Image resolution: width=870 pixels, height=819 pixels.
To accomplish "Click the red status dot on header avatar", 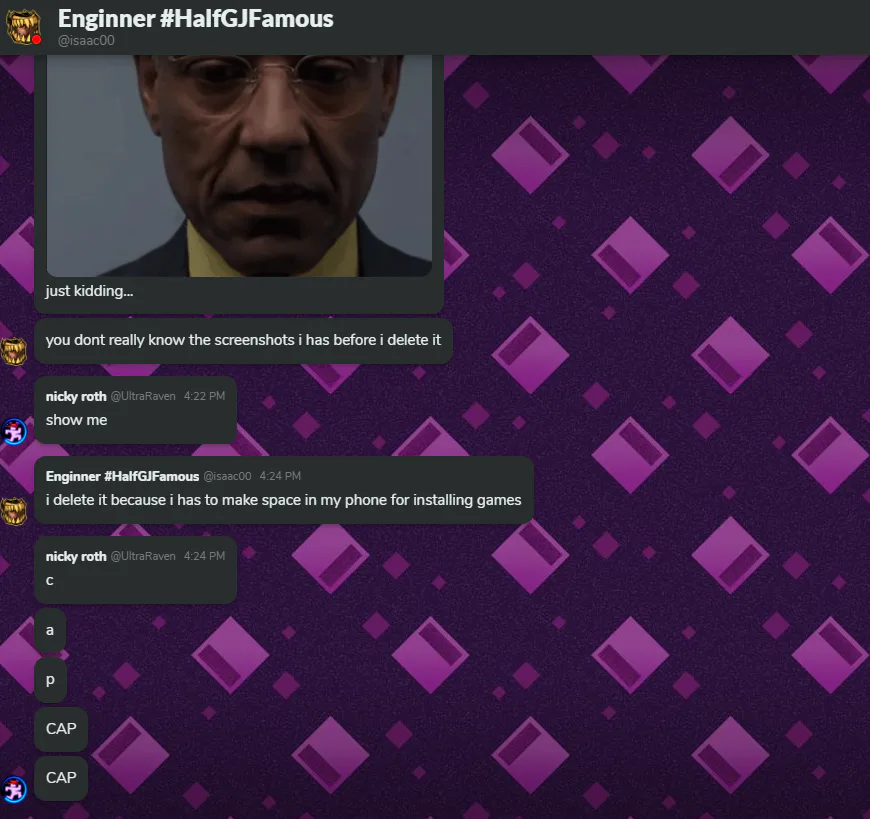I will pyautogui.click(x=37, y=40).
